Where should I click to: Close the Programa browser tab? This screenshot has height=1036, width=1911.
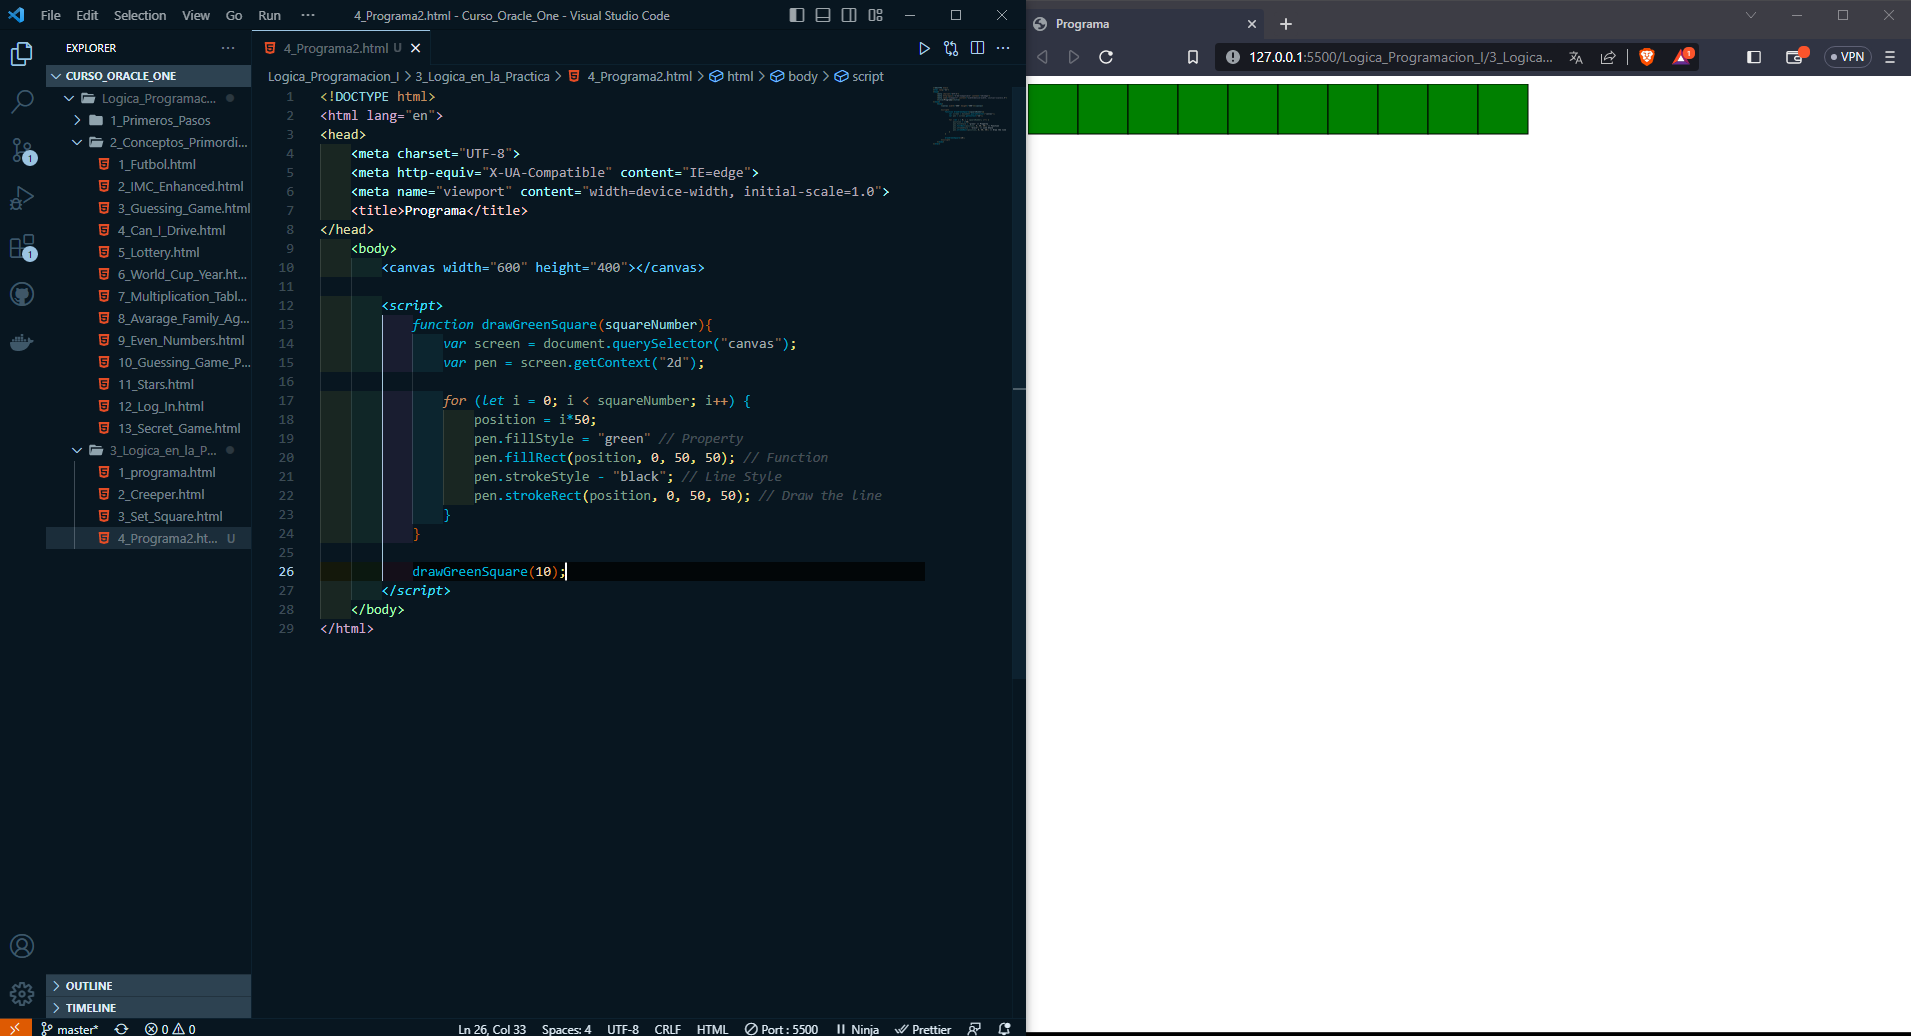1251,24
